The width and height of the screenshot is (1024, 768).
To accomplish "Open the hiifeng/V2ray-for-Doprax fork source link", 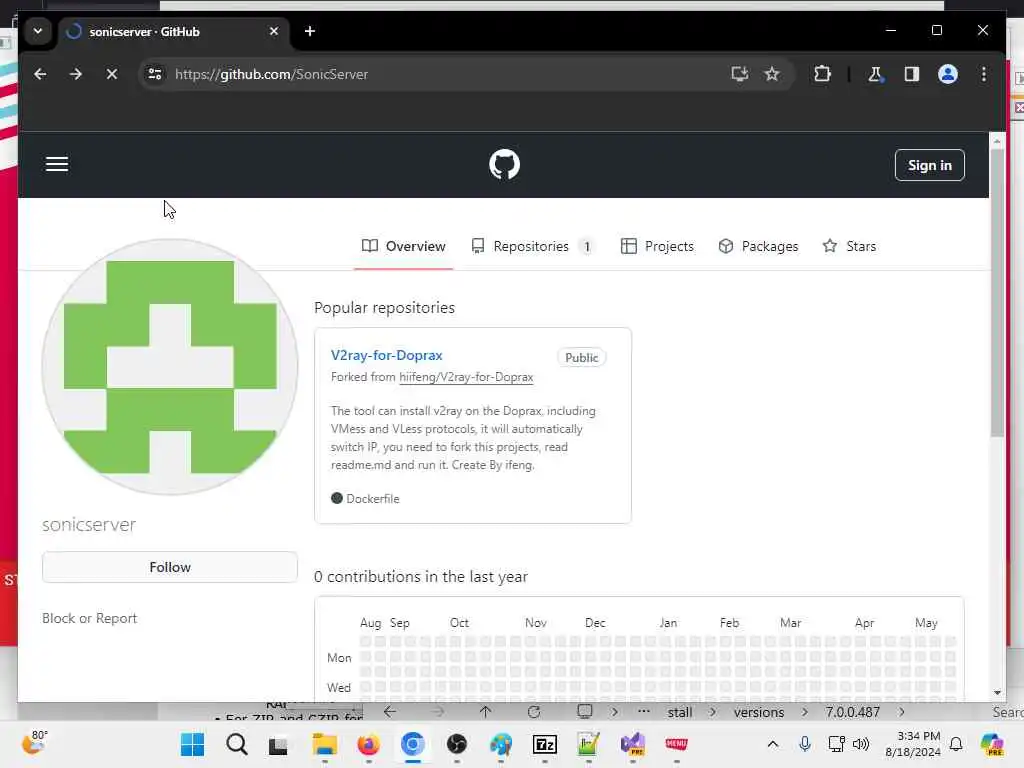I will point(466,377).
